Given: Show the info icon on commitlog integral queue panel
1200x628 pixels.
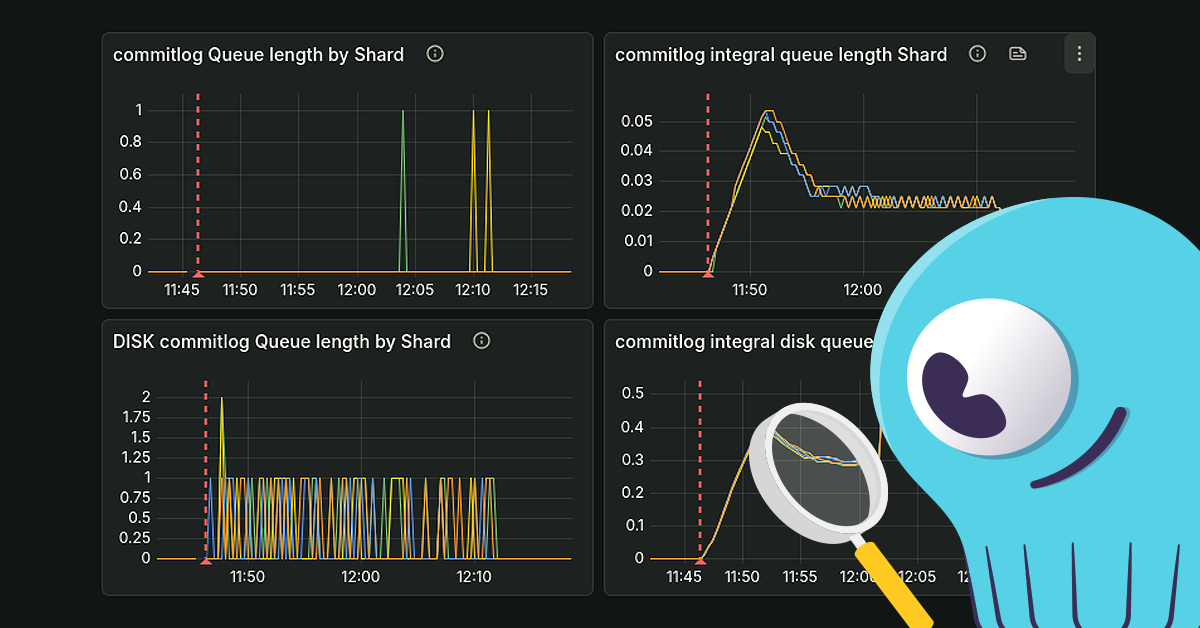Looking at the screenshot, I should tap(977, 54).
